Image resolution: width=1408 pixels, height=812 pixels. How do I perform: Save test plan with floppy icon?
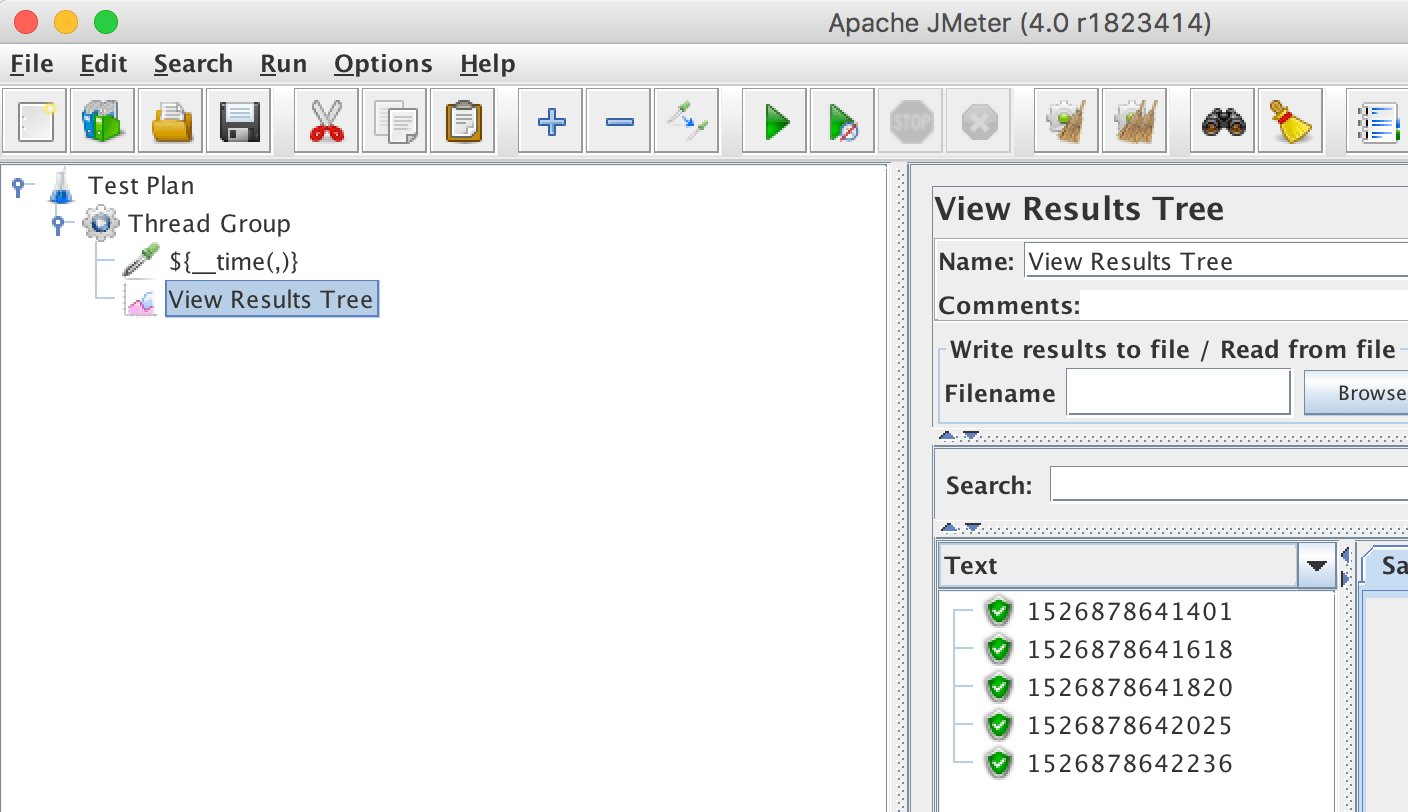(239, 121)
